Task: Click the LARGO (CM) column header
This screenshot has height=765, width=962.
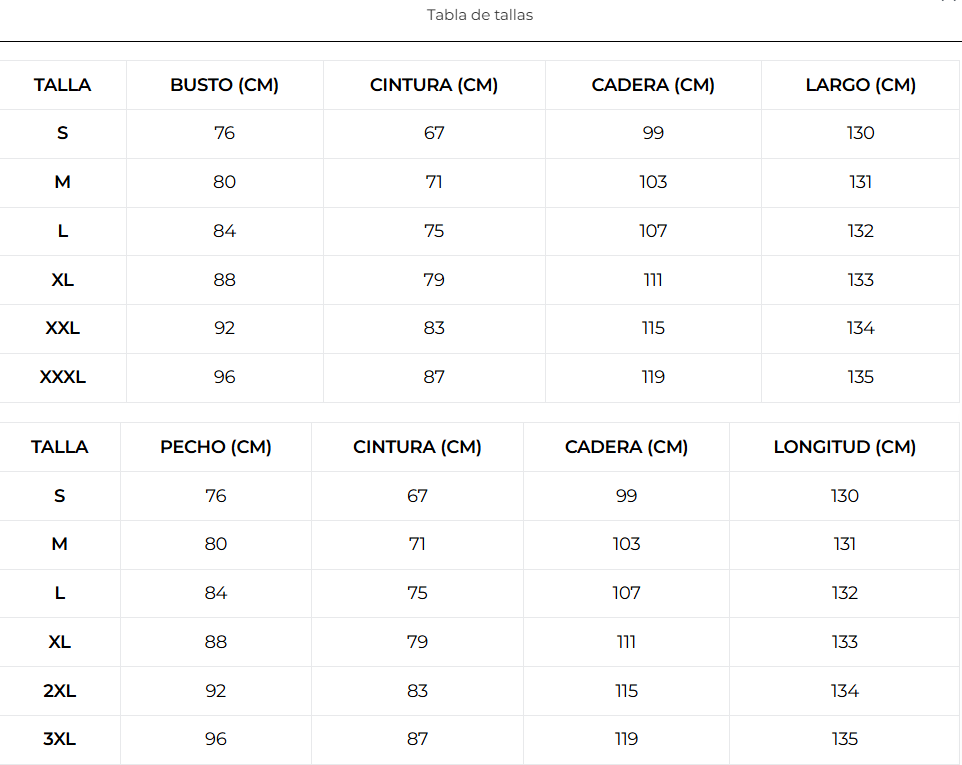Action: [x=861, y=85]
